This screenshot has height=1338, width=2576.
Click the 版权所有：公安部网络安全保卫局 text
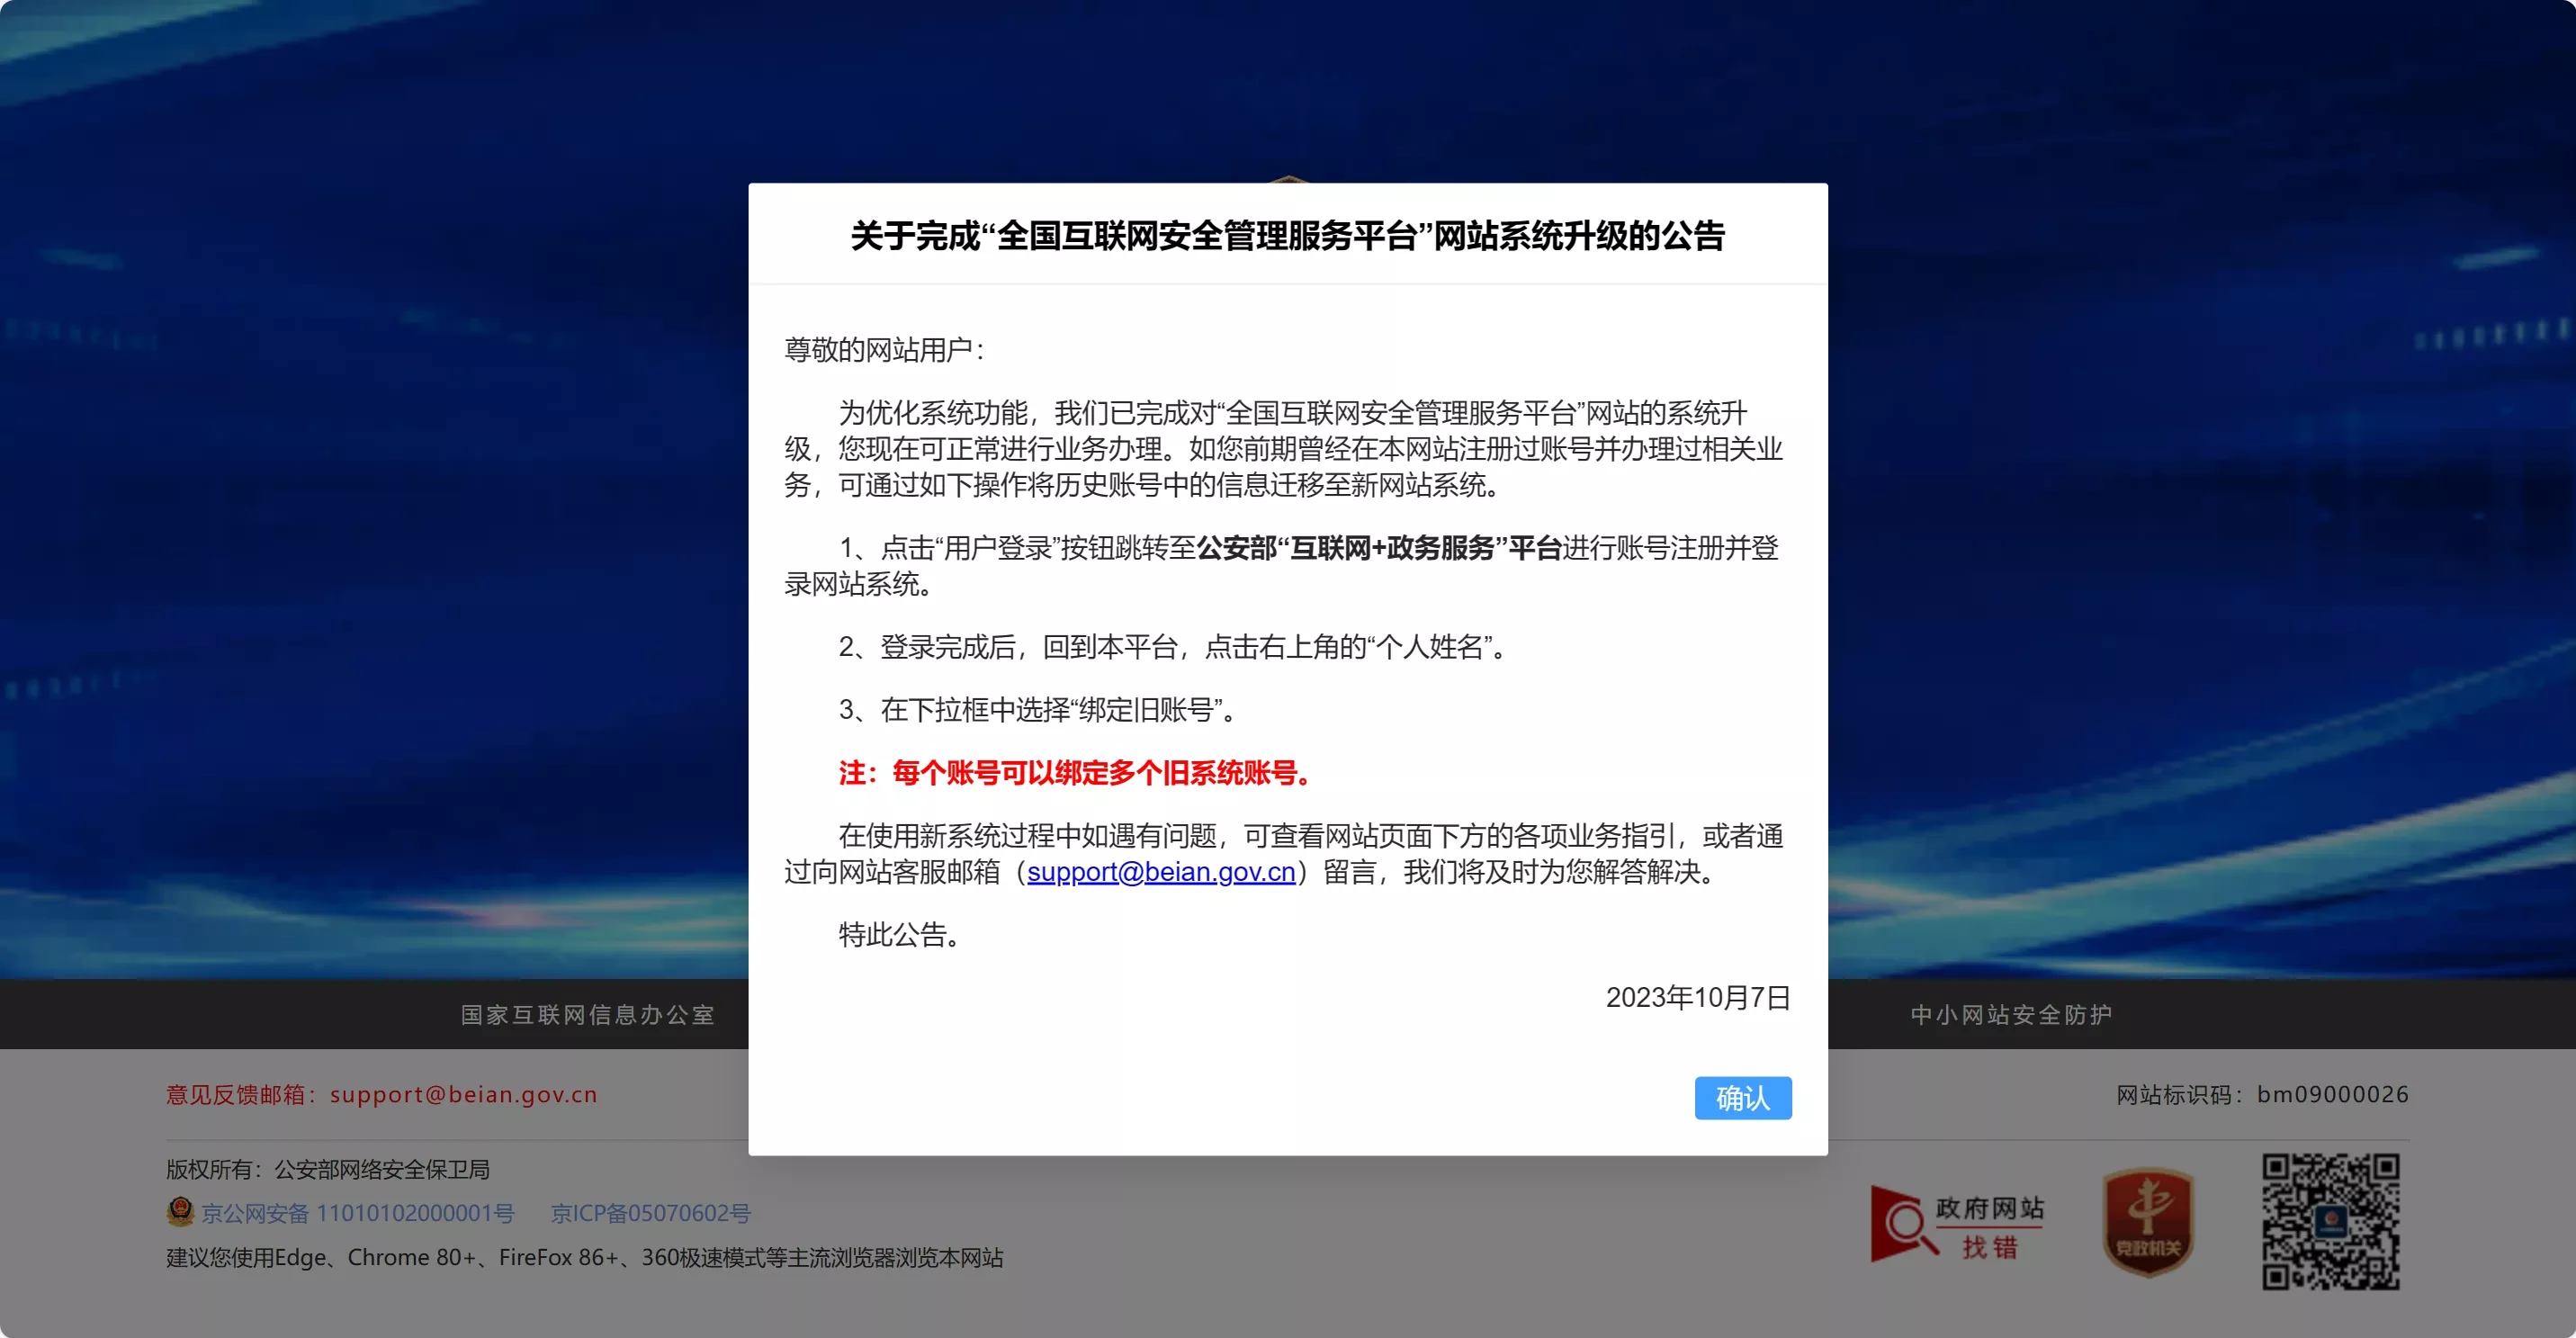(x=328, y=1169)
